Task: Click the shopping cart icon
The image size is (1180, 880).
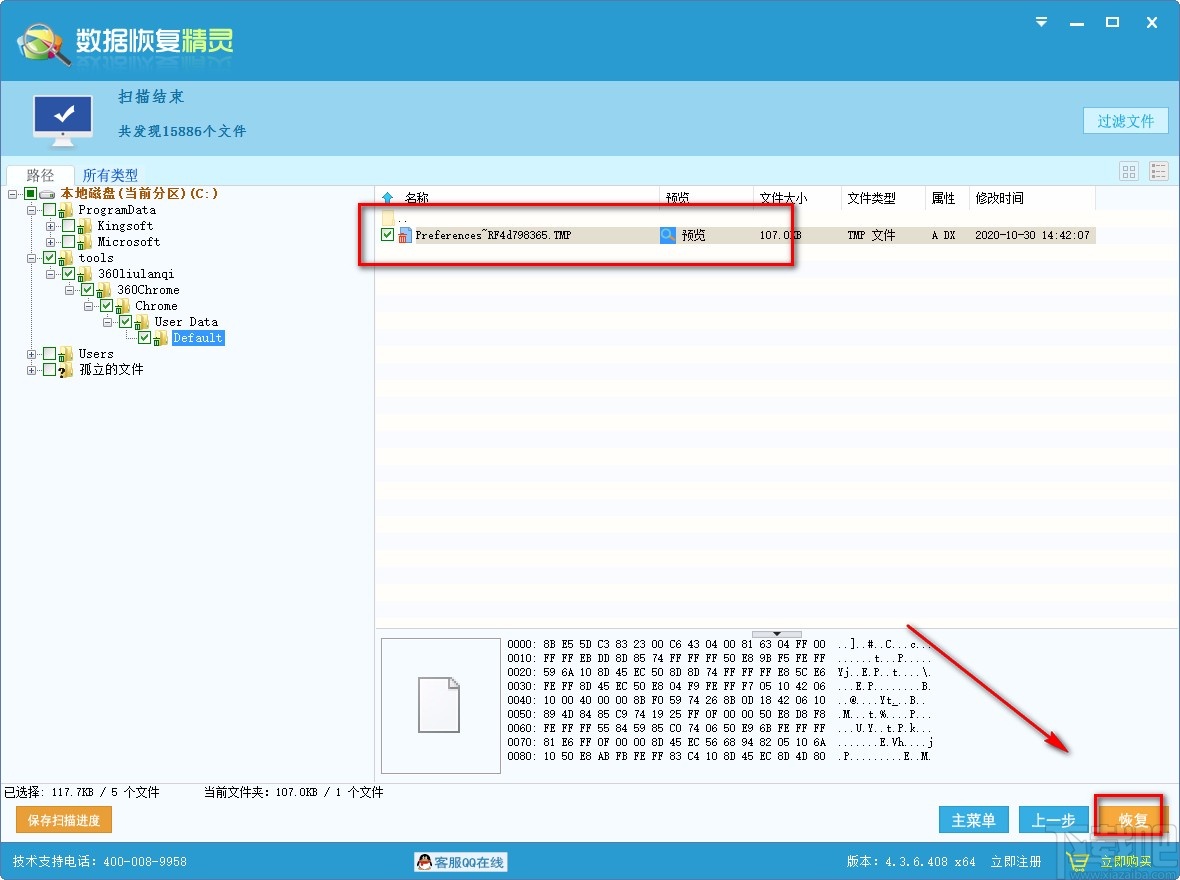Action: click(1078, 861)
